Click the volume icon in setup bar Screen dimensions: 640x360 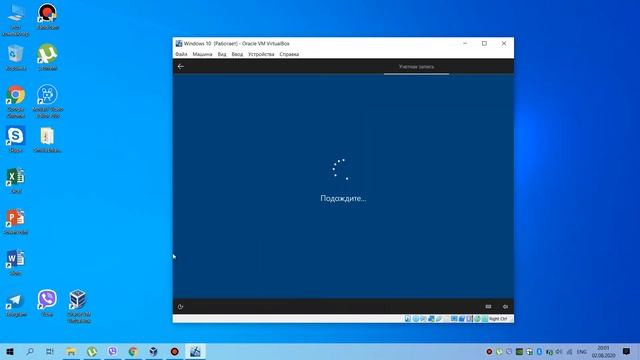(x=505, y=307)
